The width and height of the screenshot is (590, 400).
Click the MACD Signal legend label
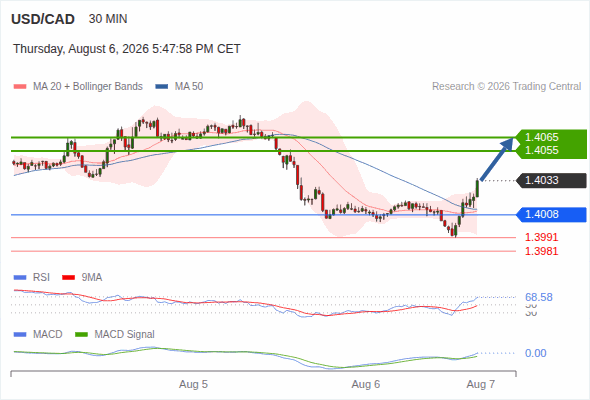coord(125,335)
